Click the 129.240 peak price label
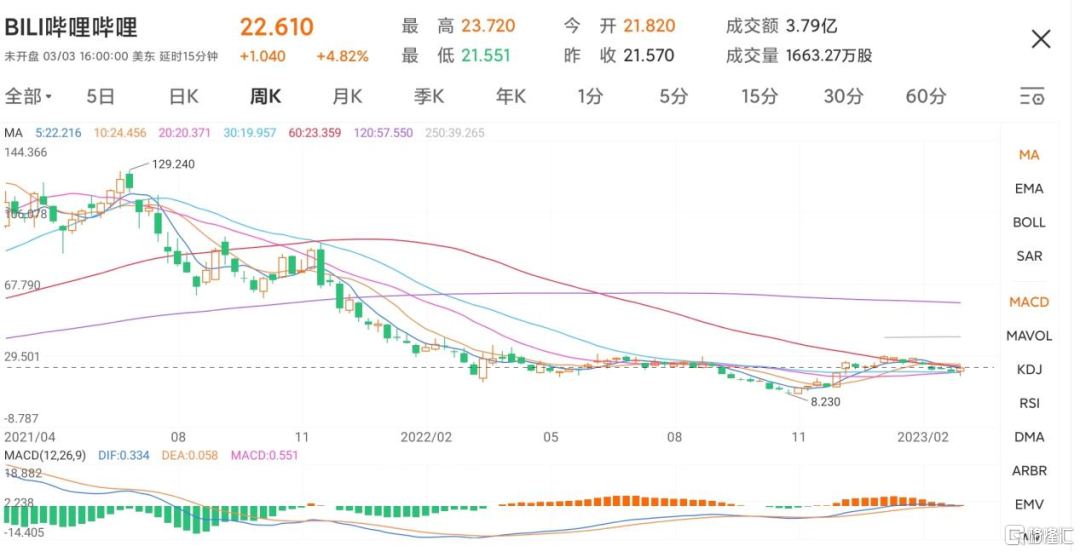1080x552 pixels. click(x=173, y=164)
